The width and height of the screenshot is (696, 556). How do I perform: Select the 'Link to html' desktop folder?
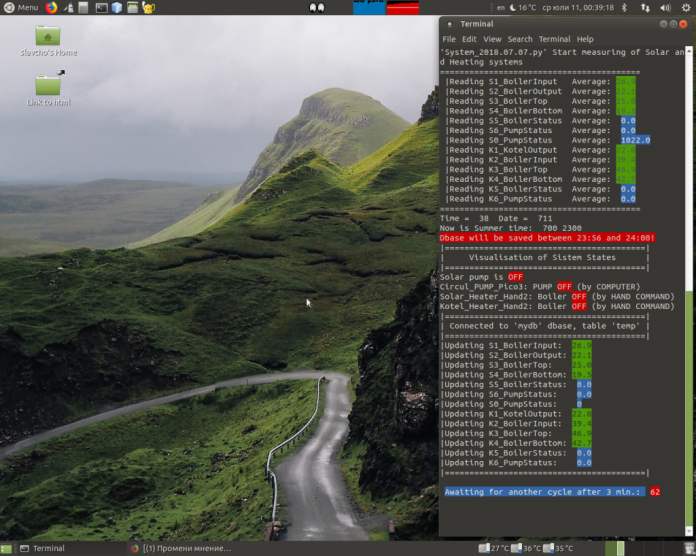[x=48, y=88]
